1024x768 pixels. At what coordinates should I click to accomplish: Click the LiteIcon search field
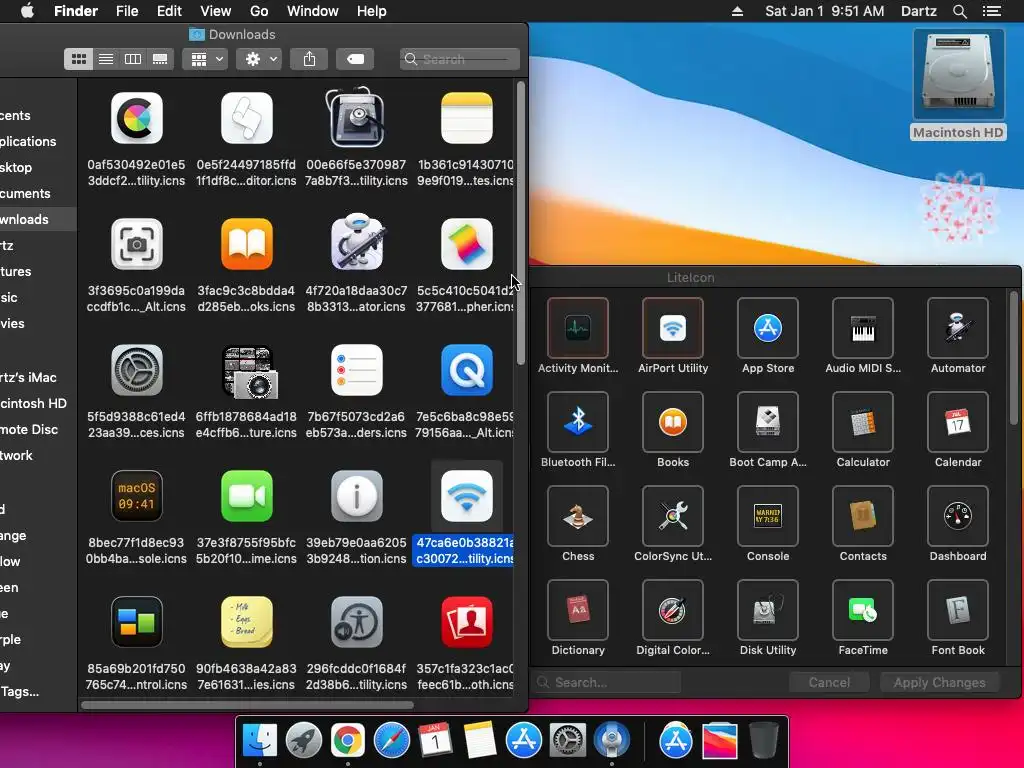click(606, 682)
